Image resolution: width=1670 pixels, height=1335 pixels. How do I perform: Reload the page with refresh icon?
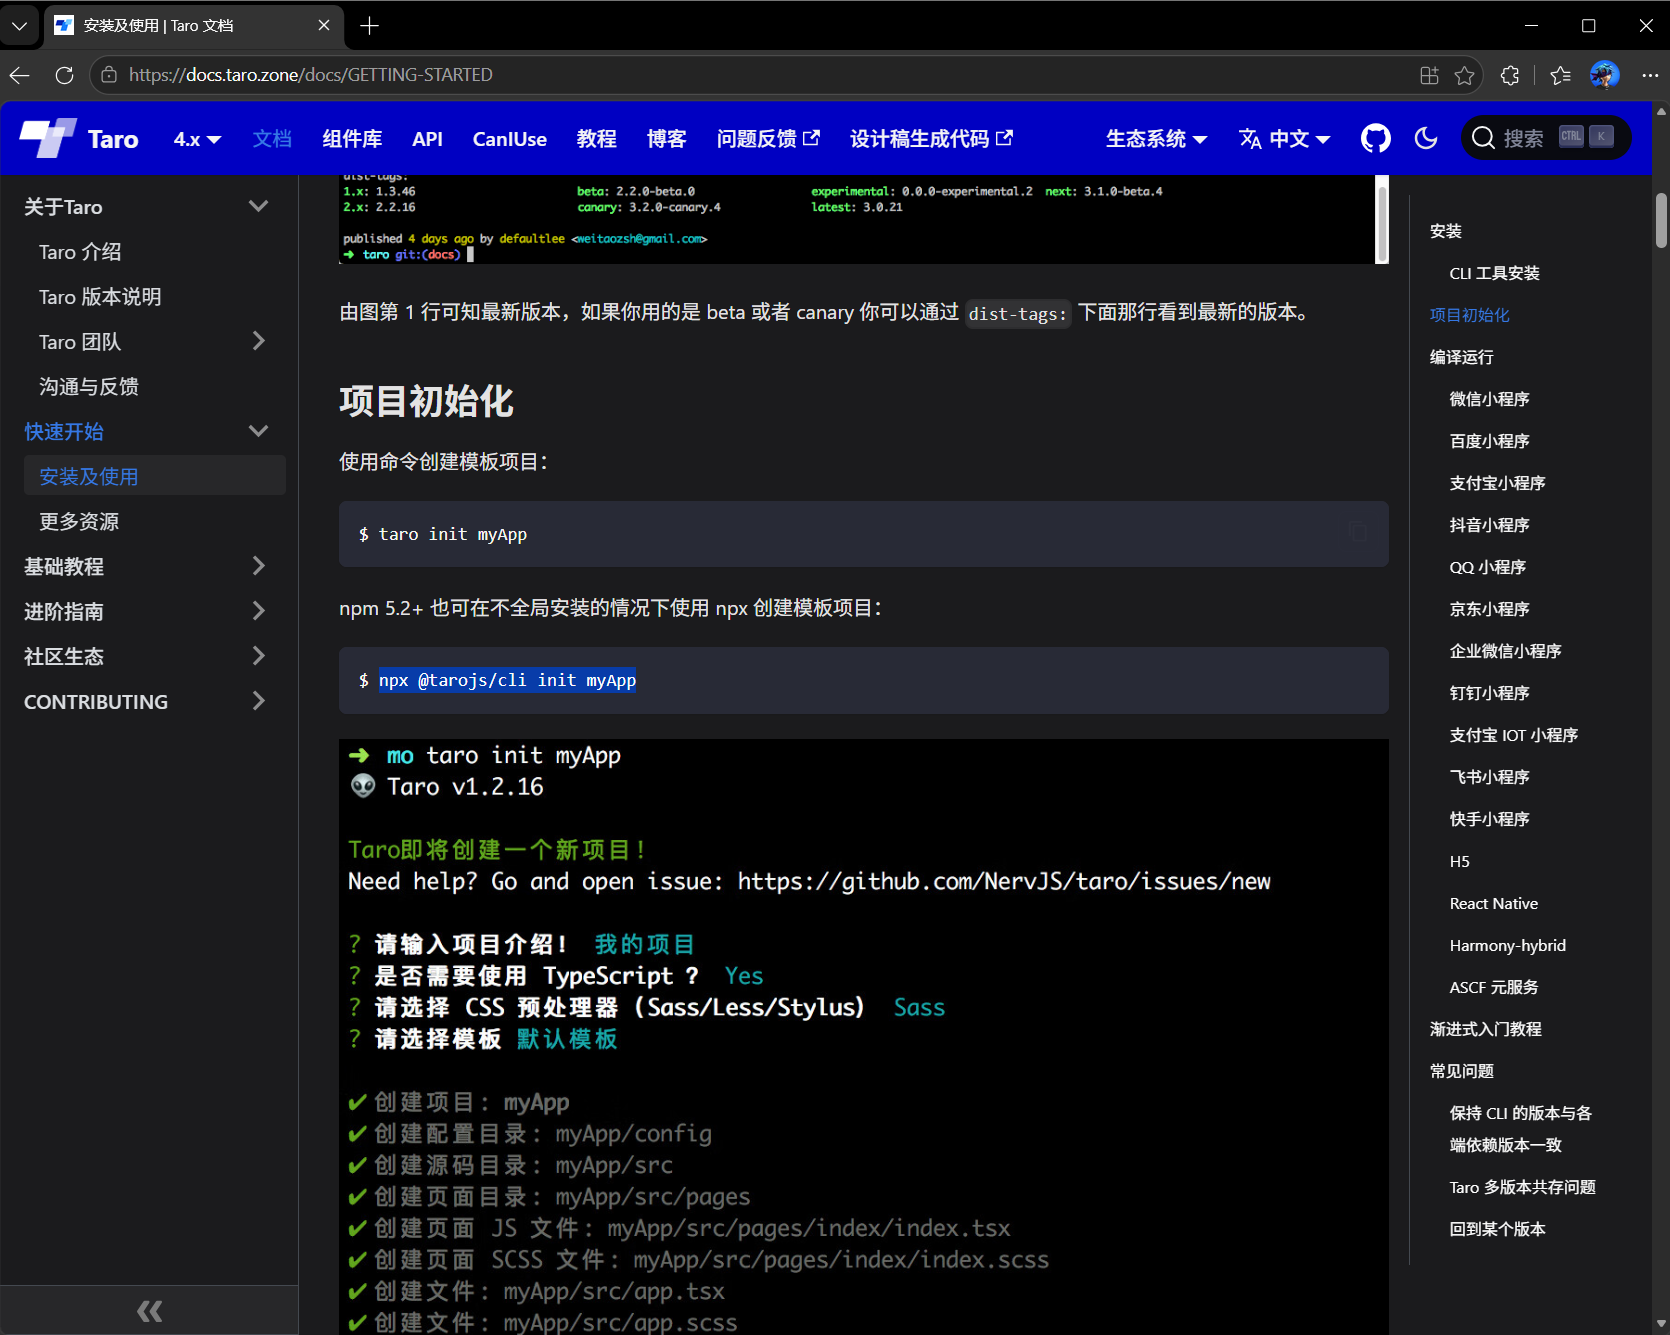pyautogui.click(x=64, y=75)
